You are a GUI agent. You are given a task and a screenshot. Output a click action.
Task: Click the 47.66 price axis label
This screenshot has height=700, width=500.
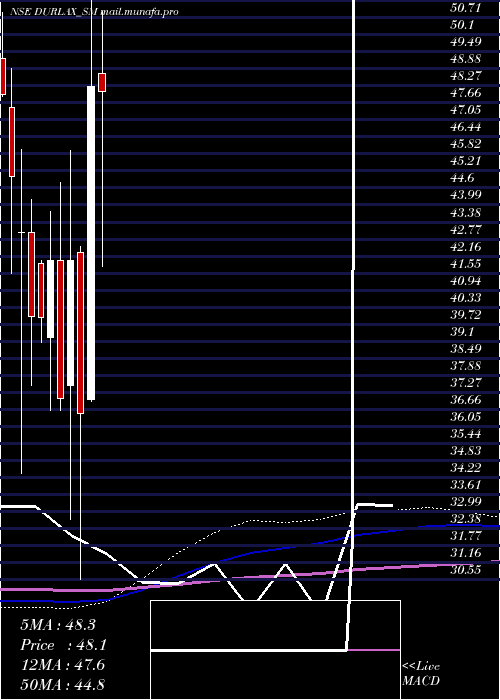coord(465,92)
